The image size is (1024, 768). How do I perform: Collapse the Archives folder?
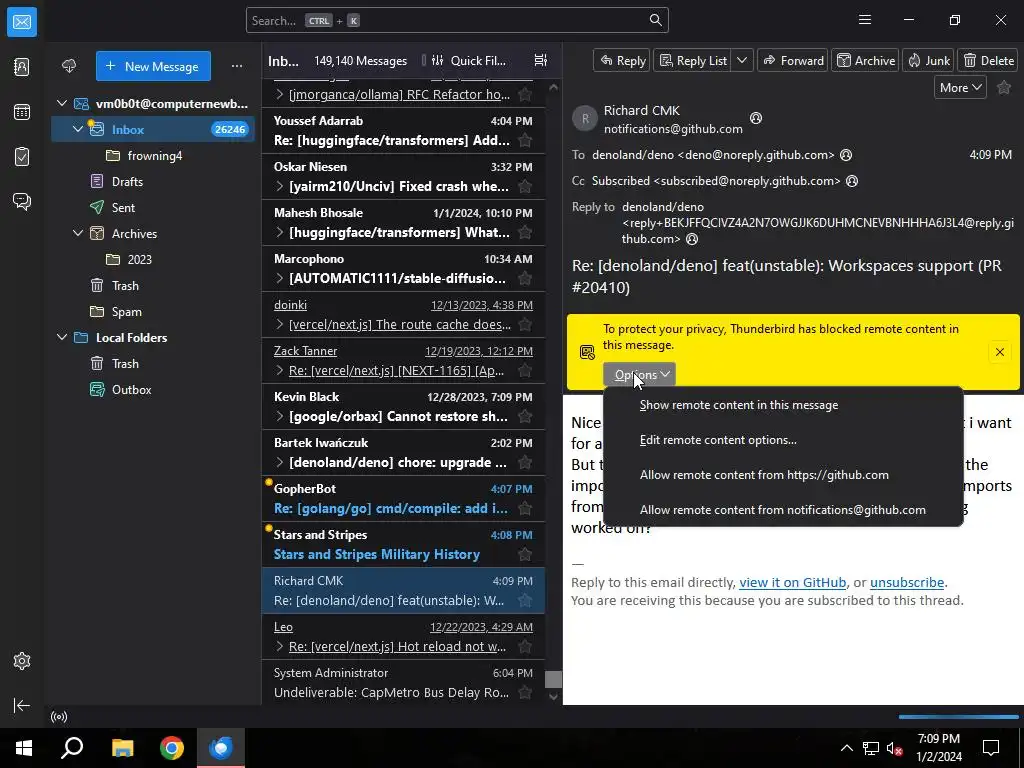pos(78,233)
